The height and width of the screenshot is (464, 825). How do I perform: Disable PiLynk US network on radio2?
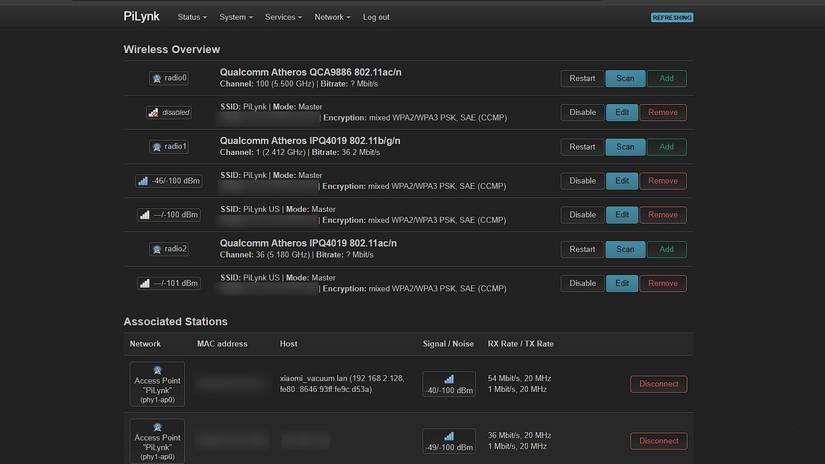click(x=582, y=283)
